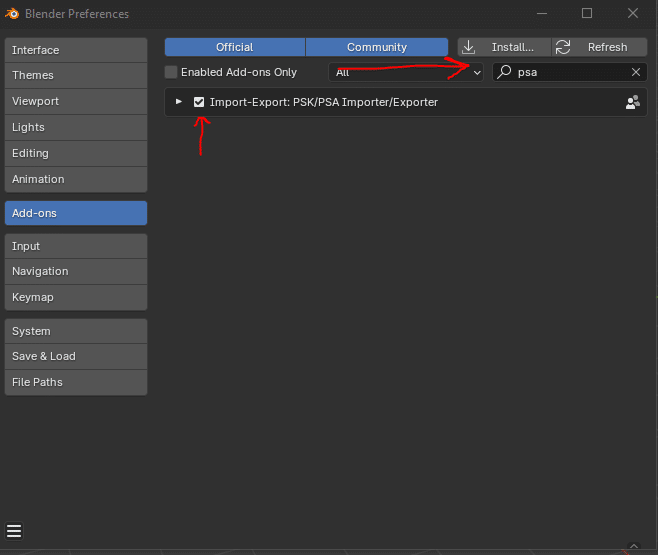This screenshot has height=555, width=658.
Task: Enable the Enabled Add-ons Only checkbox
Action: click(x=171, y=72)
